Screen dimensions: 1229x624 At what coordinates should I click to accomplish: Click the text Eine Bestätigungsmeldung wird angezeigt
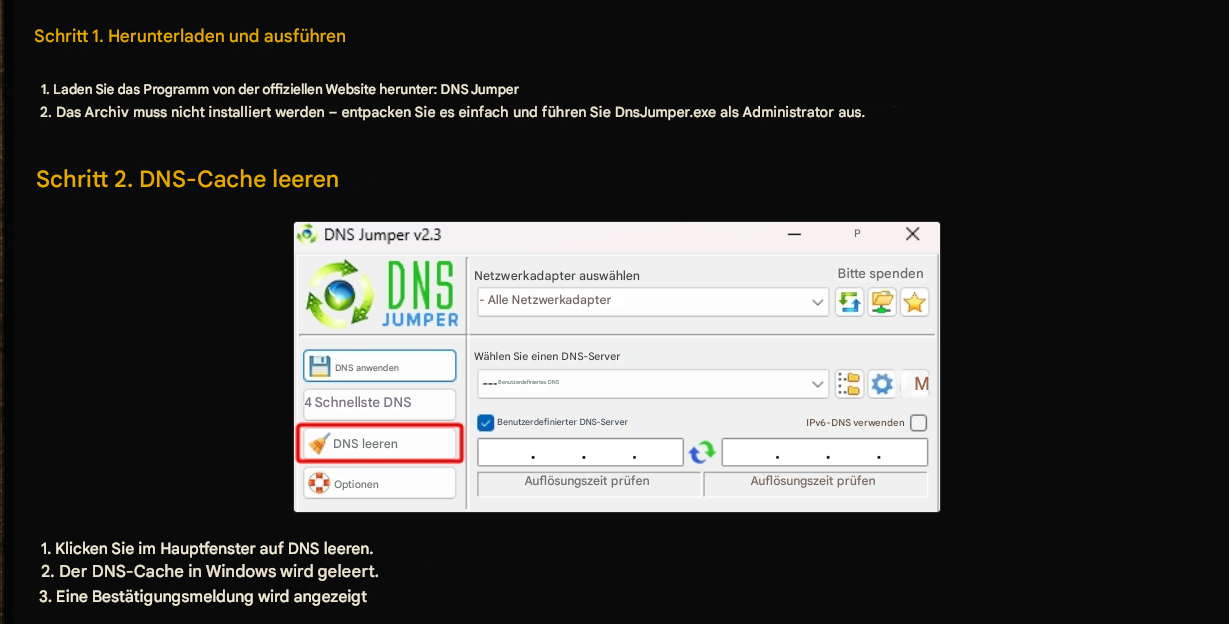(x=211, y=597)
